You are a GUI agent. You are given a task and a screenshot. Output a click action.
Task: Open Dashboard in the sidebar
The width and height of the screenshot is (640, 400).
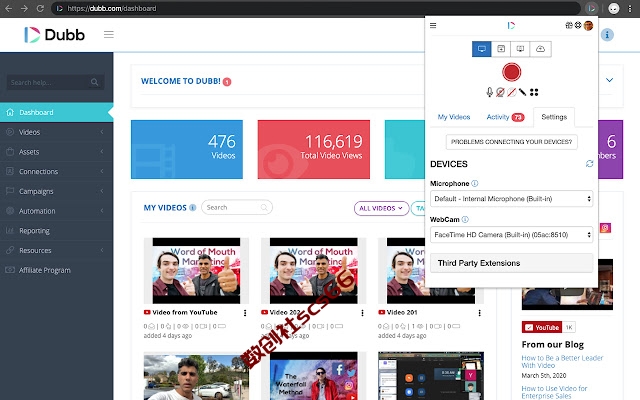click(56, 112)
